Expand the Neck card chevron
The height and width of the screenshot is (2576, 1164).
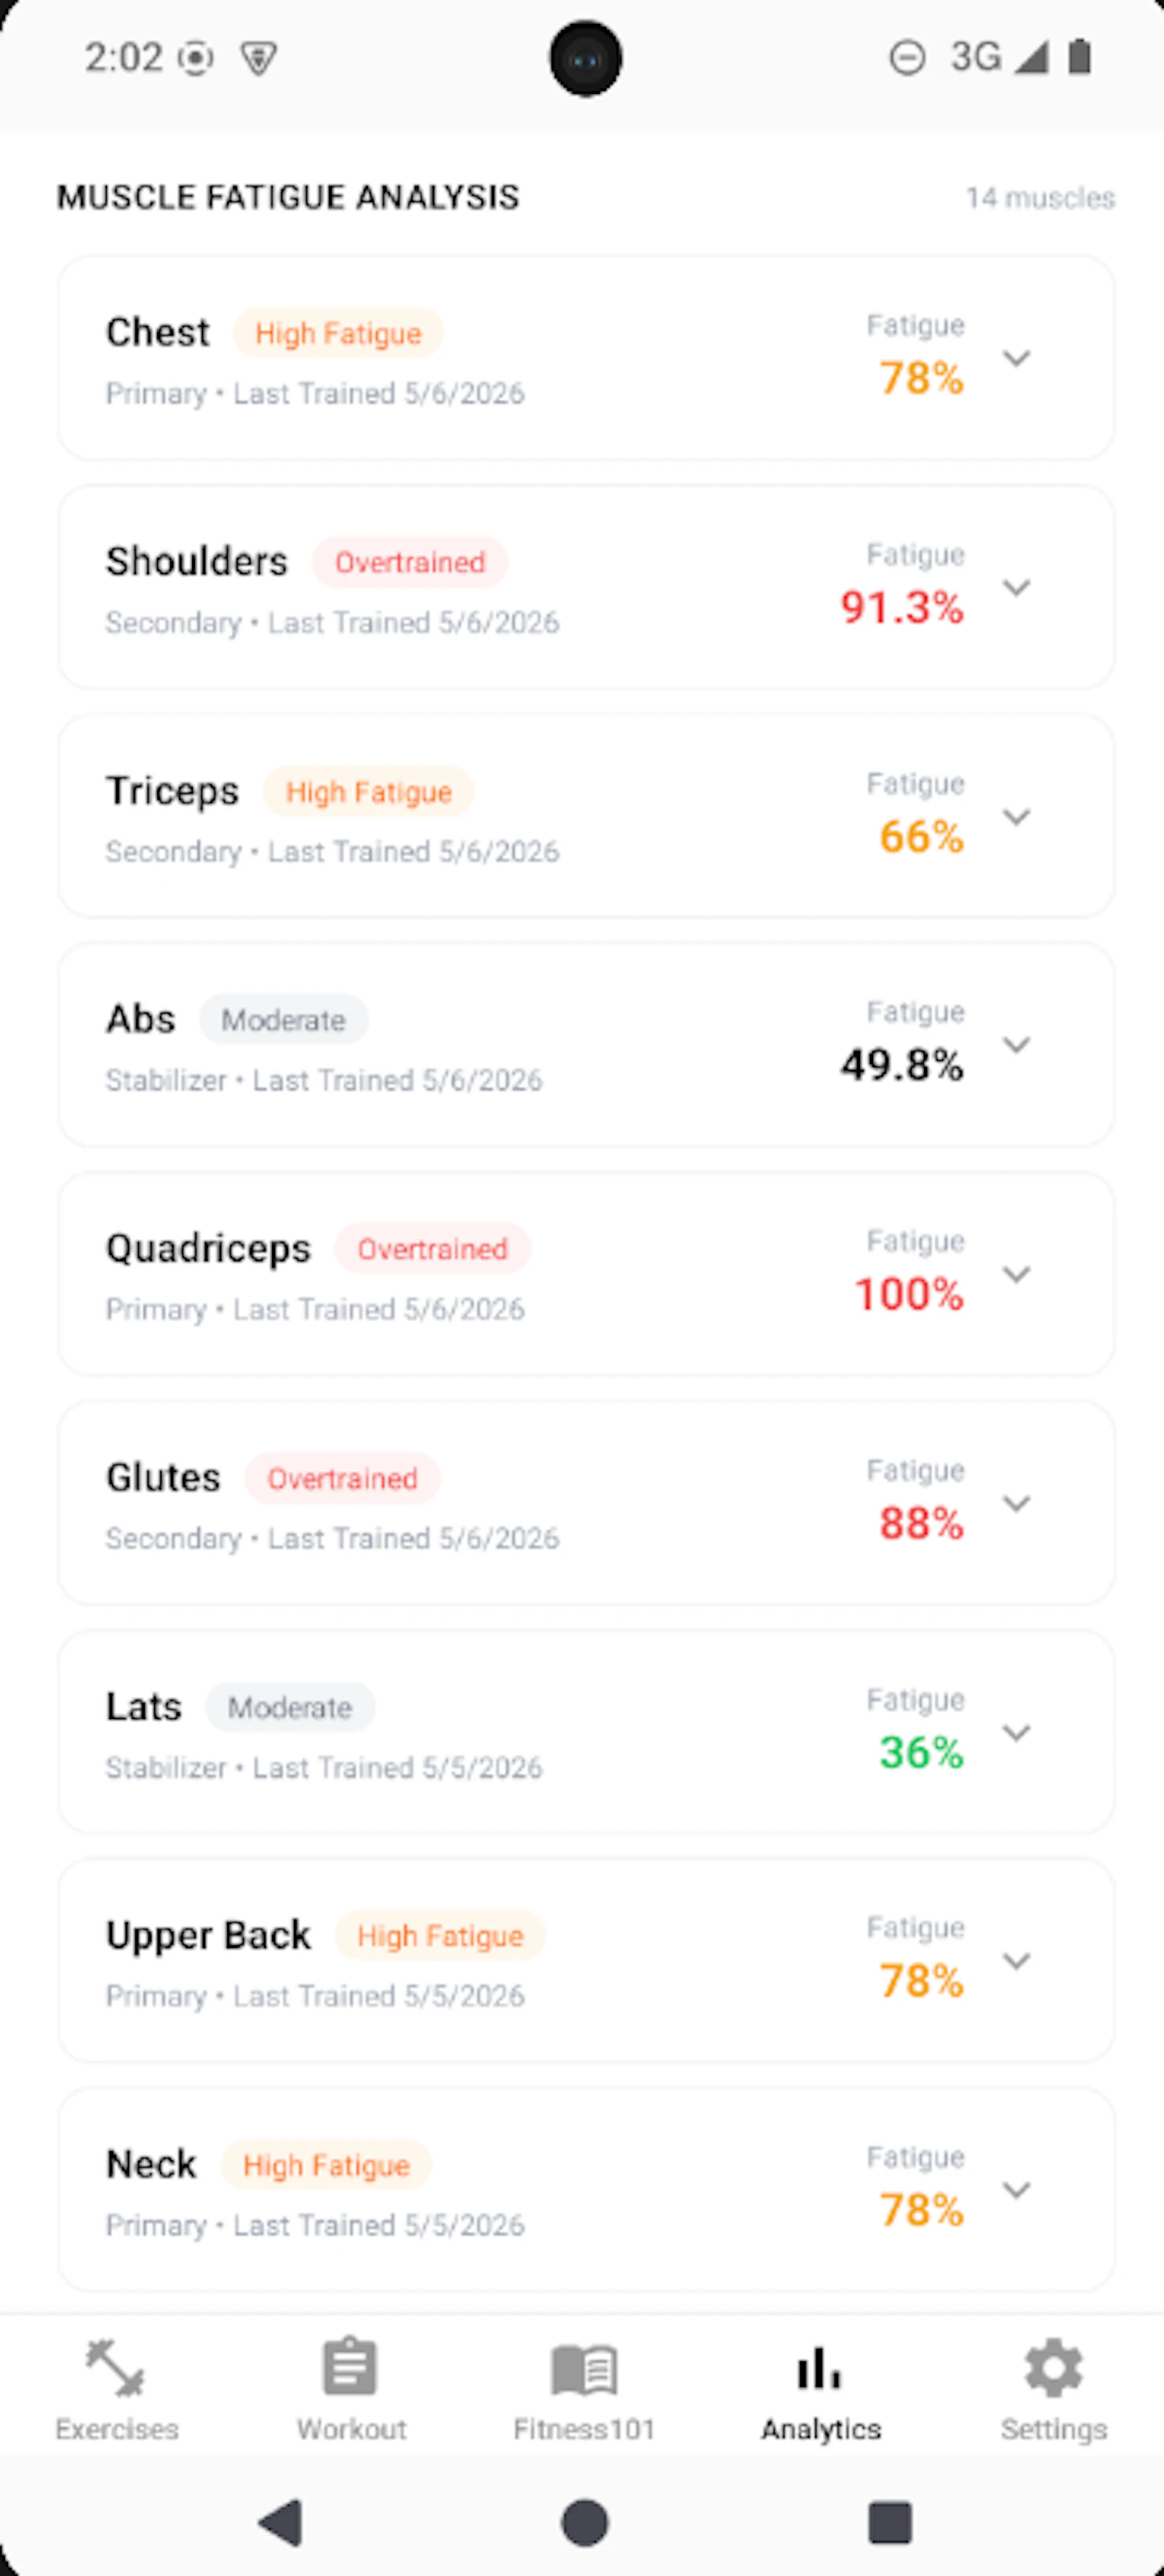1016,2190
